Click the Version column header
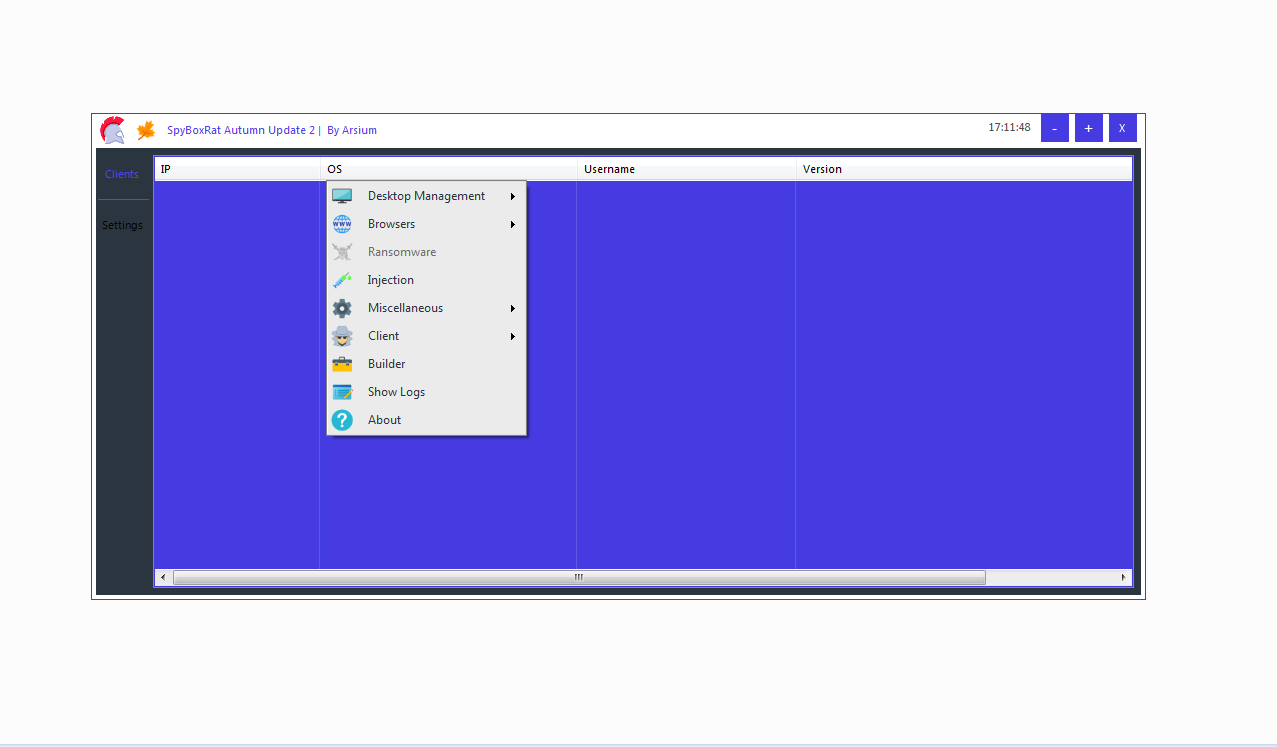Screen dimensions: 1277x747 coord(822,169)
